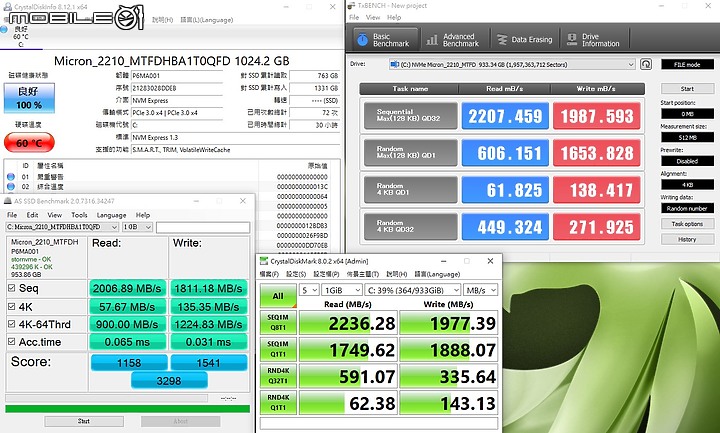Open CrystalDiskMark test count dropdown showing 5
Screen dimensions: 720x433
coord(309,290)
